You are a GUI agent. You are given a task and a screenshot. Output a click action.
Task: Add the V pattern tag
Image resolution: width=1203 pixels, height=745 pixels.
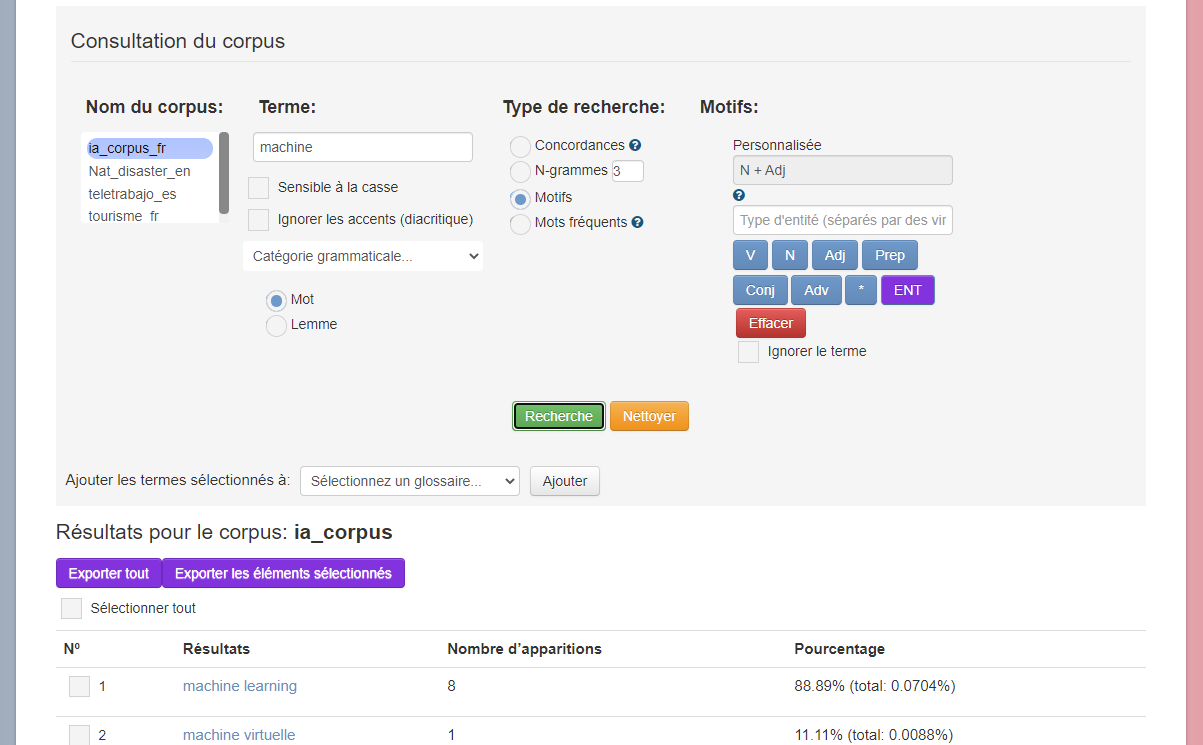pyautogui.click(x=750, y=255)
